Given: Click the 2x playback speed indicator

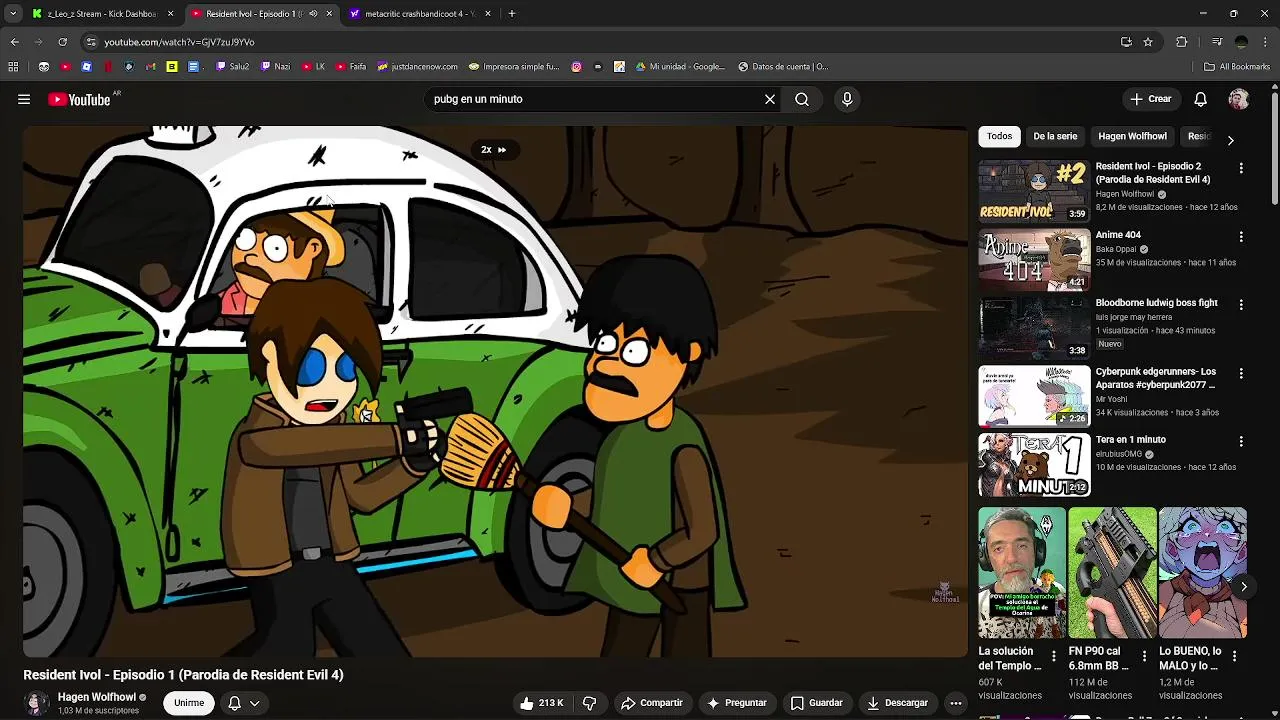Looking at the screenshot, I should 493,150.
